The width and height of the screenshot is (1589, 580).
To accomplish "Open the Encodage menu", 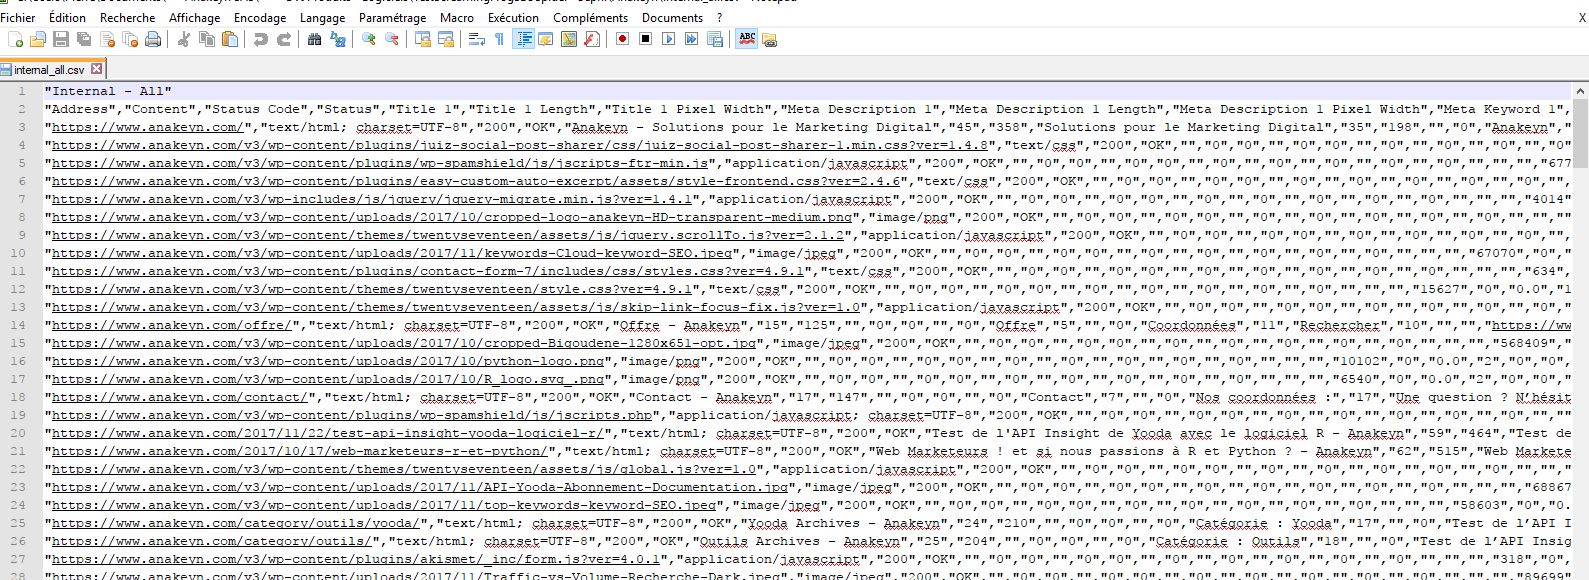I will (260, 17).
